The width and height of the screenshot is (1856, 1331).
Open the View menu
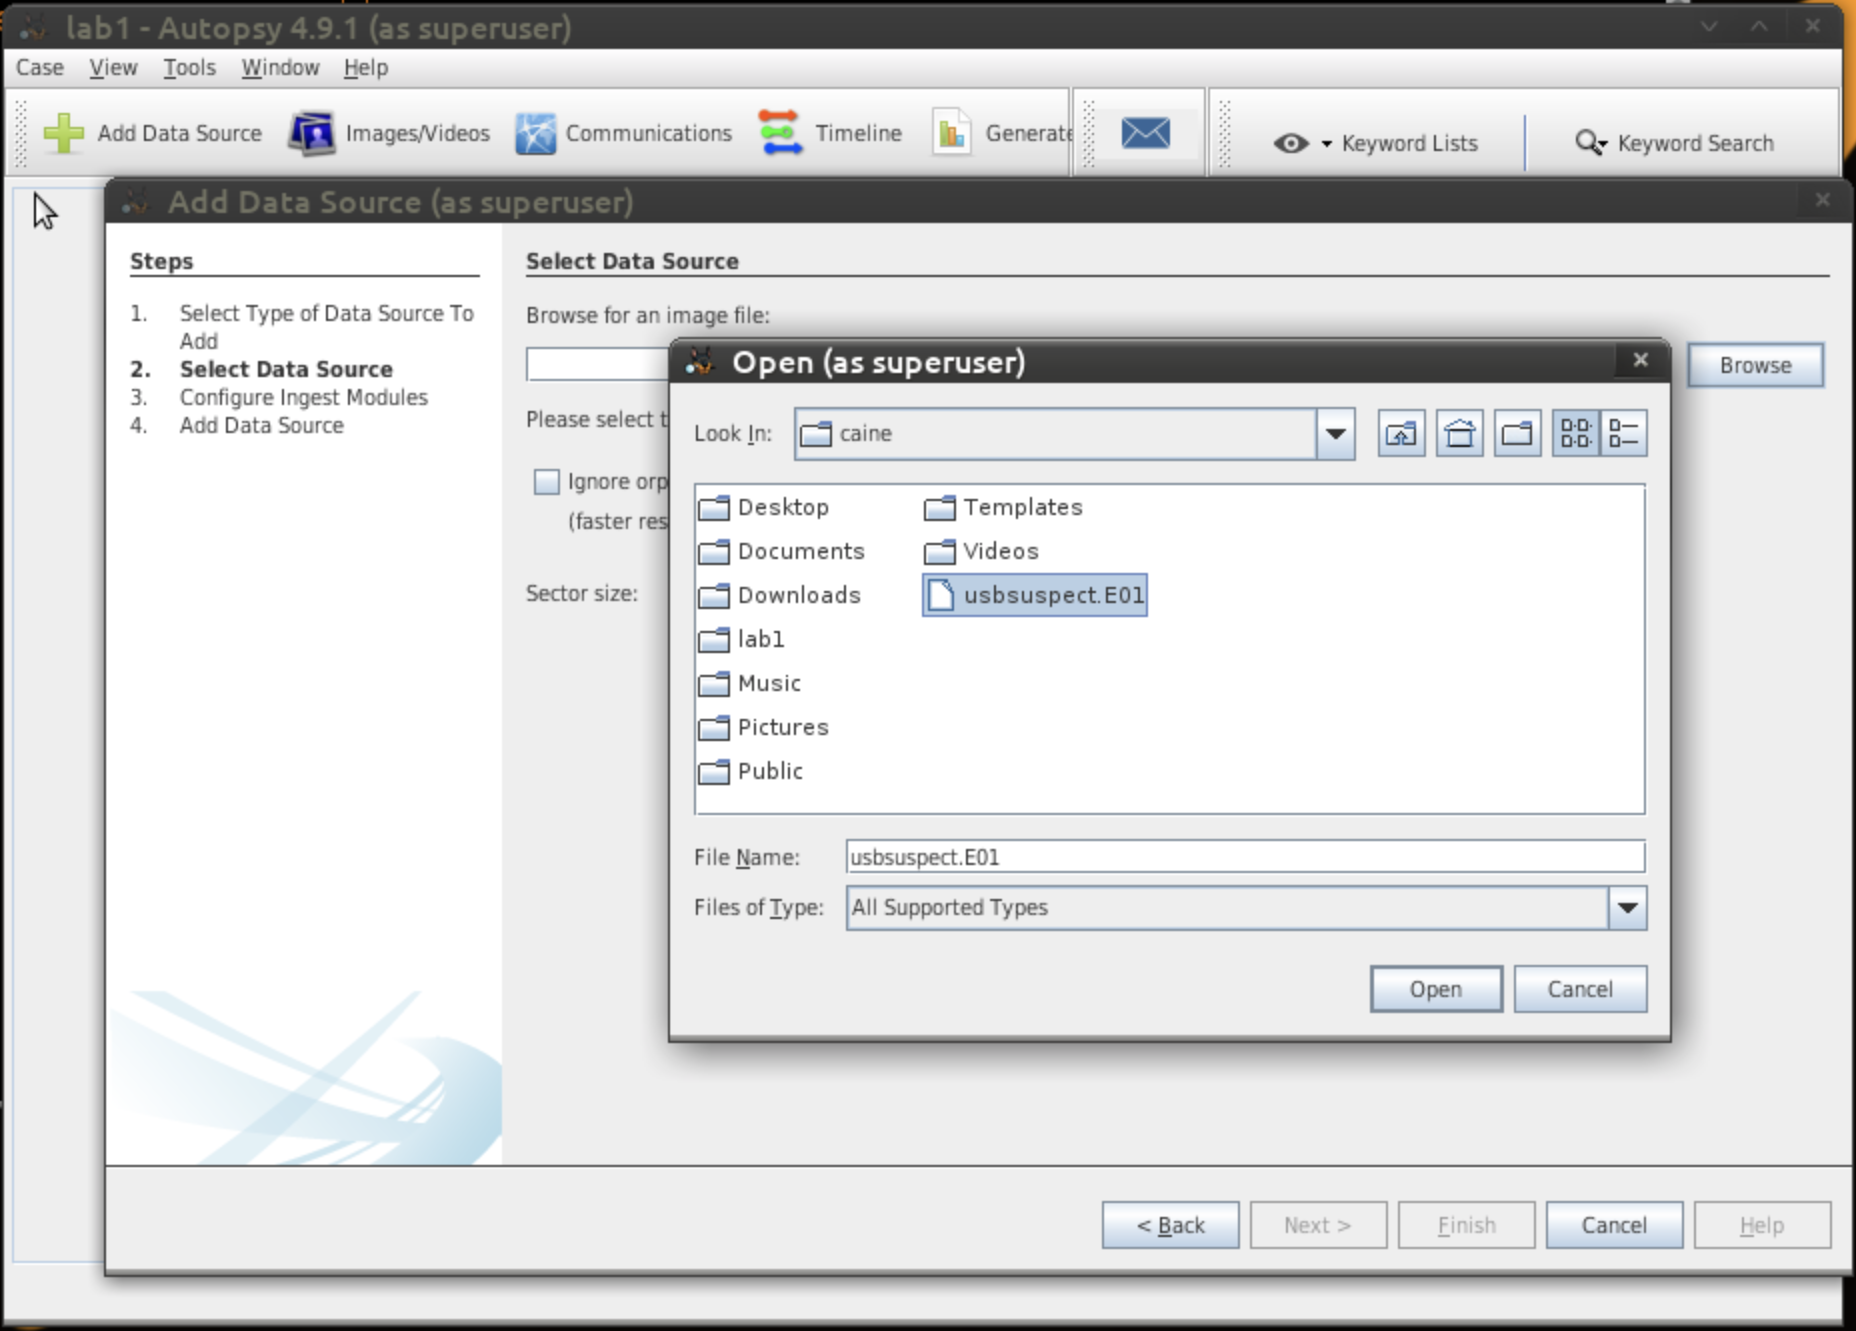pos(113,67)
